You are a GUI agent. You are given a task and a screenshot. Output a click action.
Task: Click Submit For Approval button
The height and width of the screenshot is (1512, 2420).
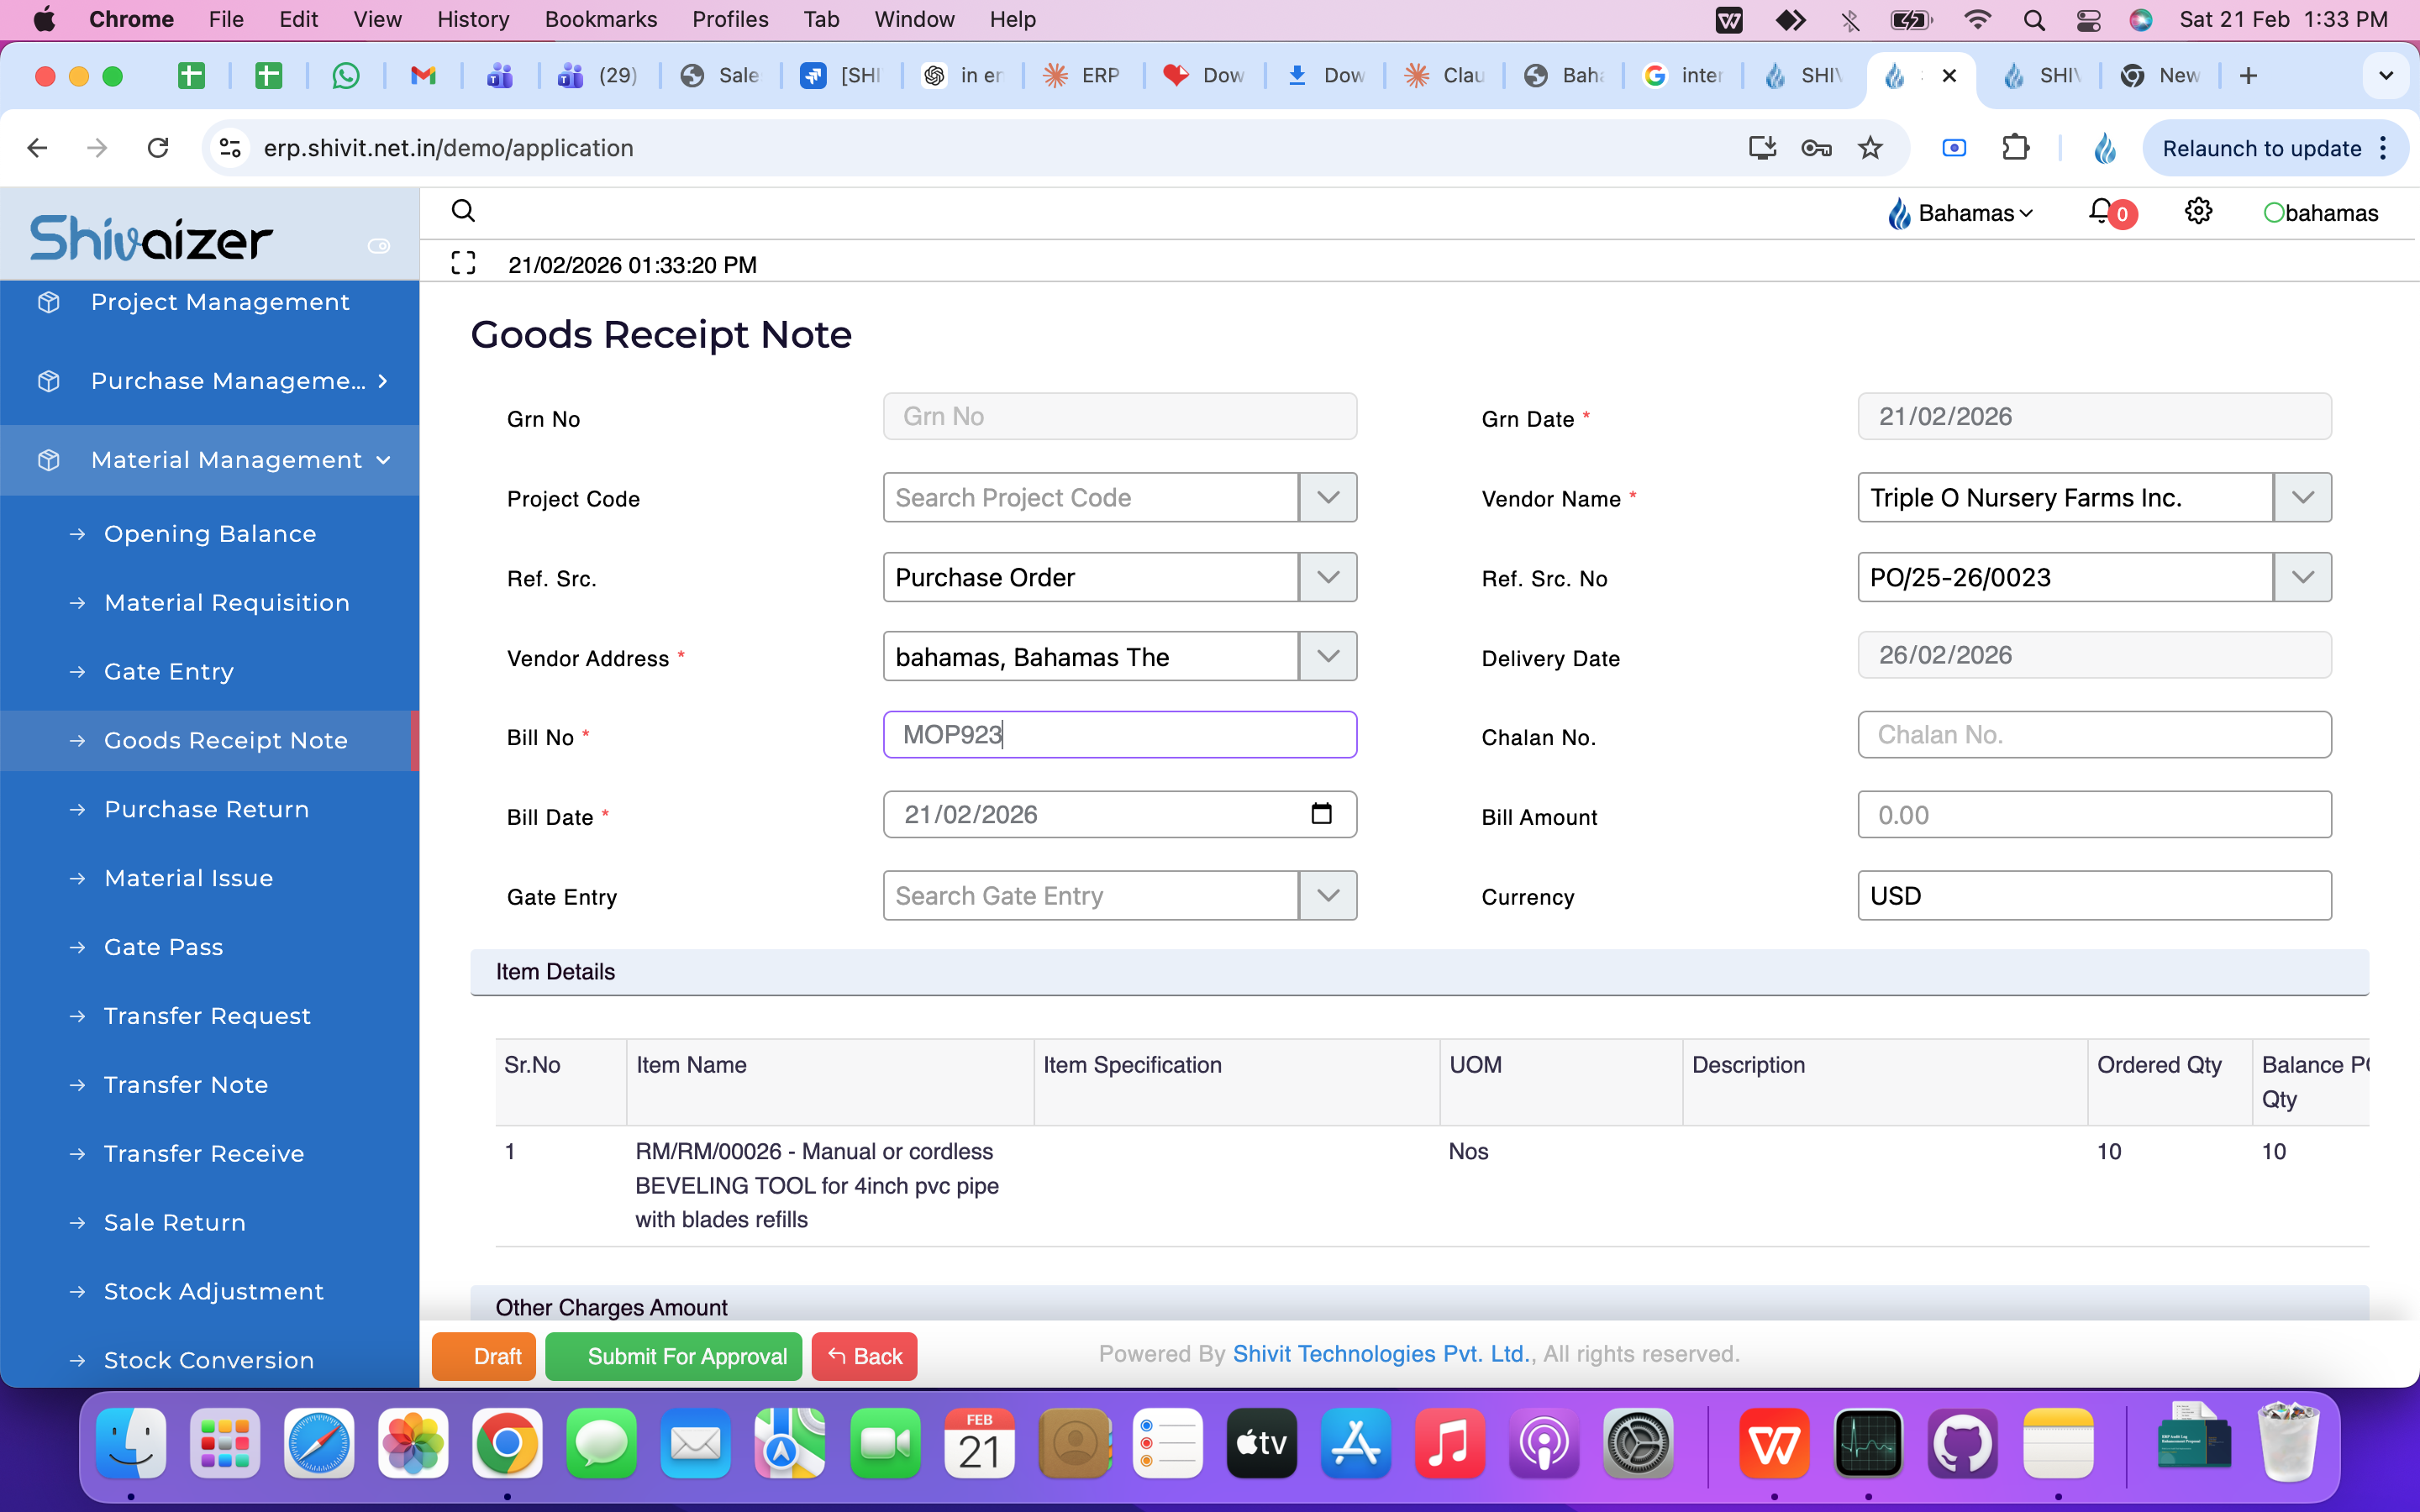[x=673, y=1356]
